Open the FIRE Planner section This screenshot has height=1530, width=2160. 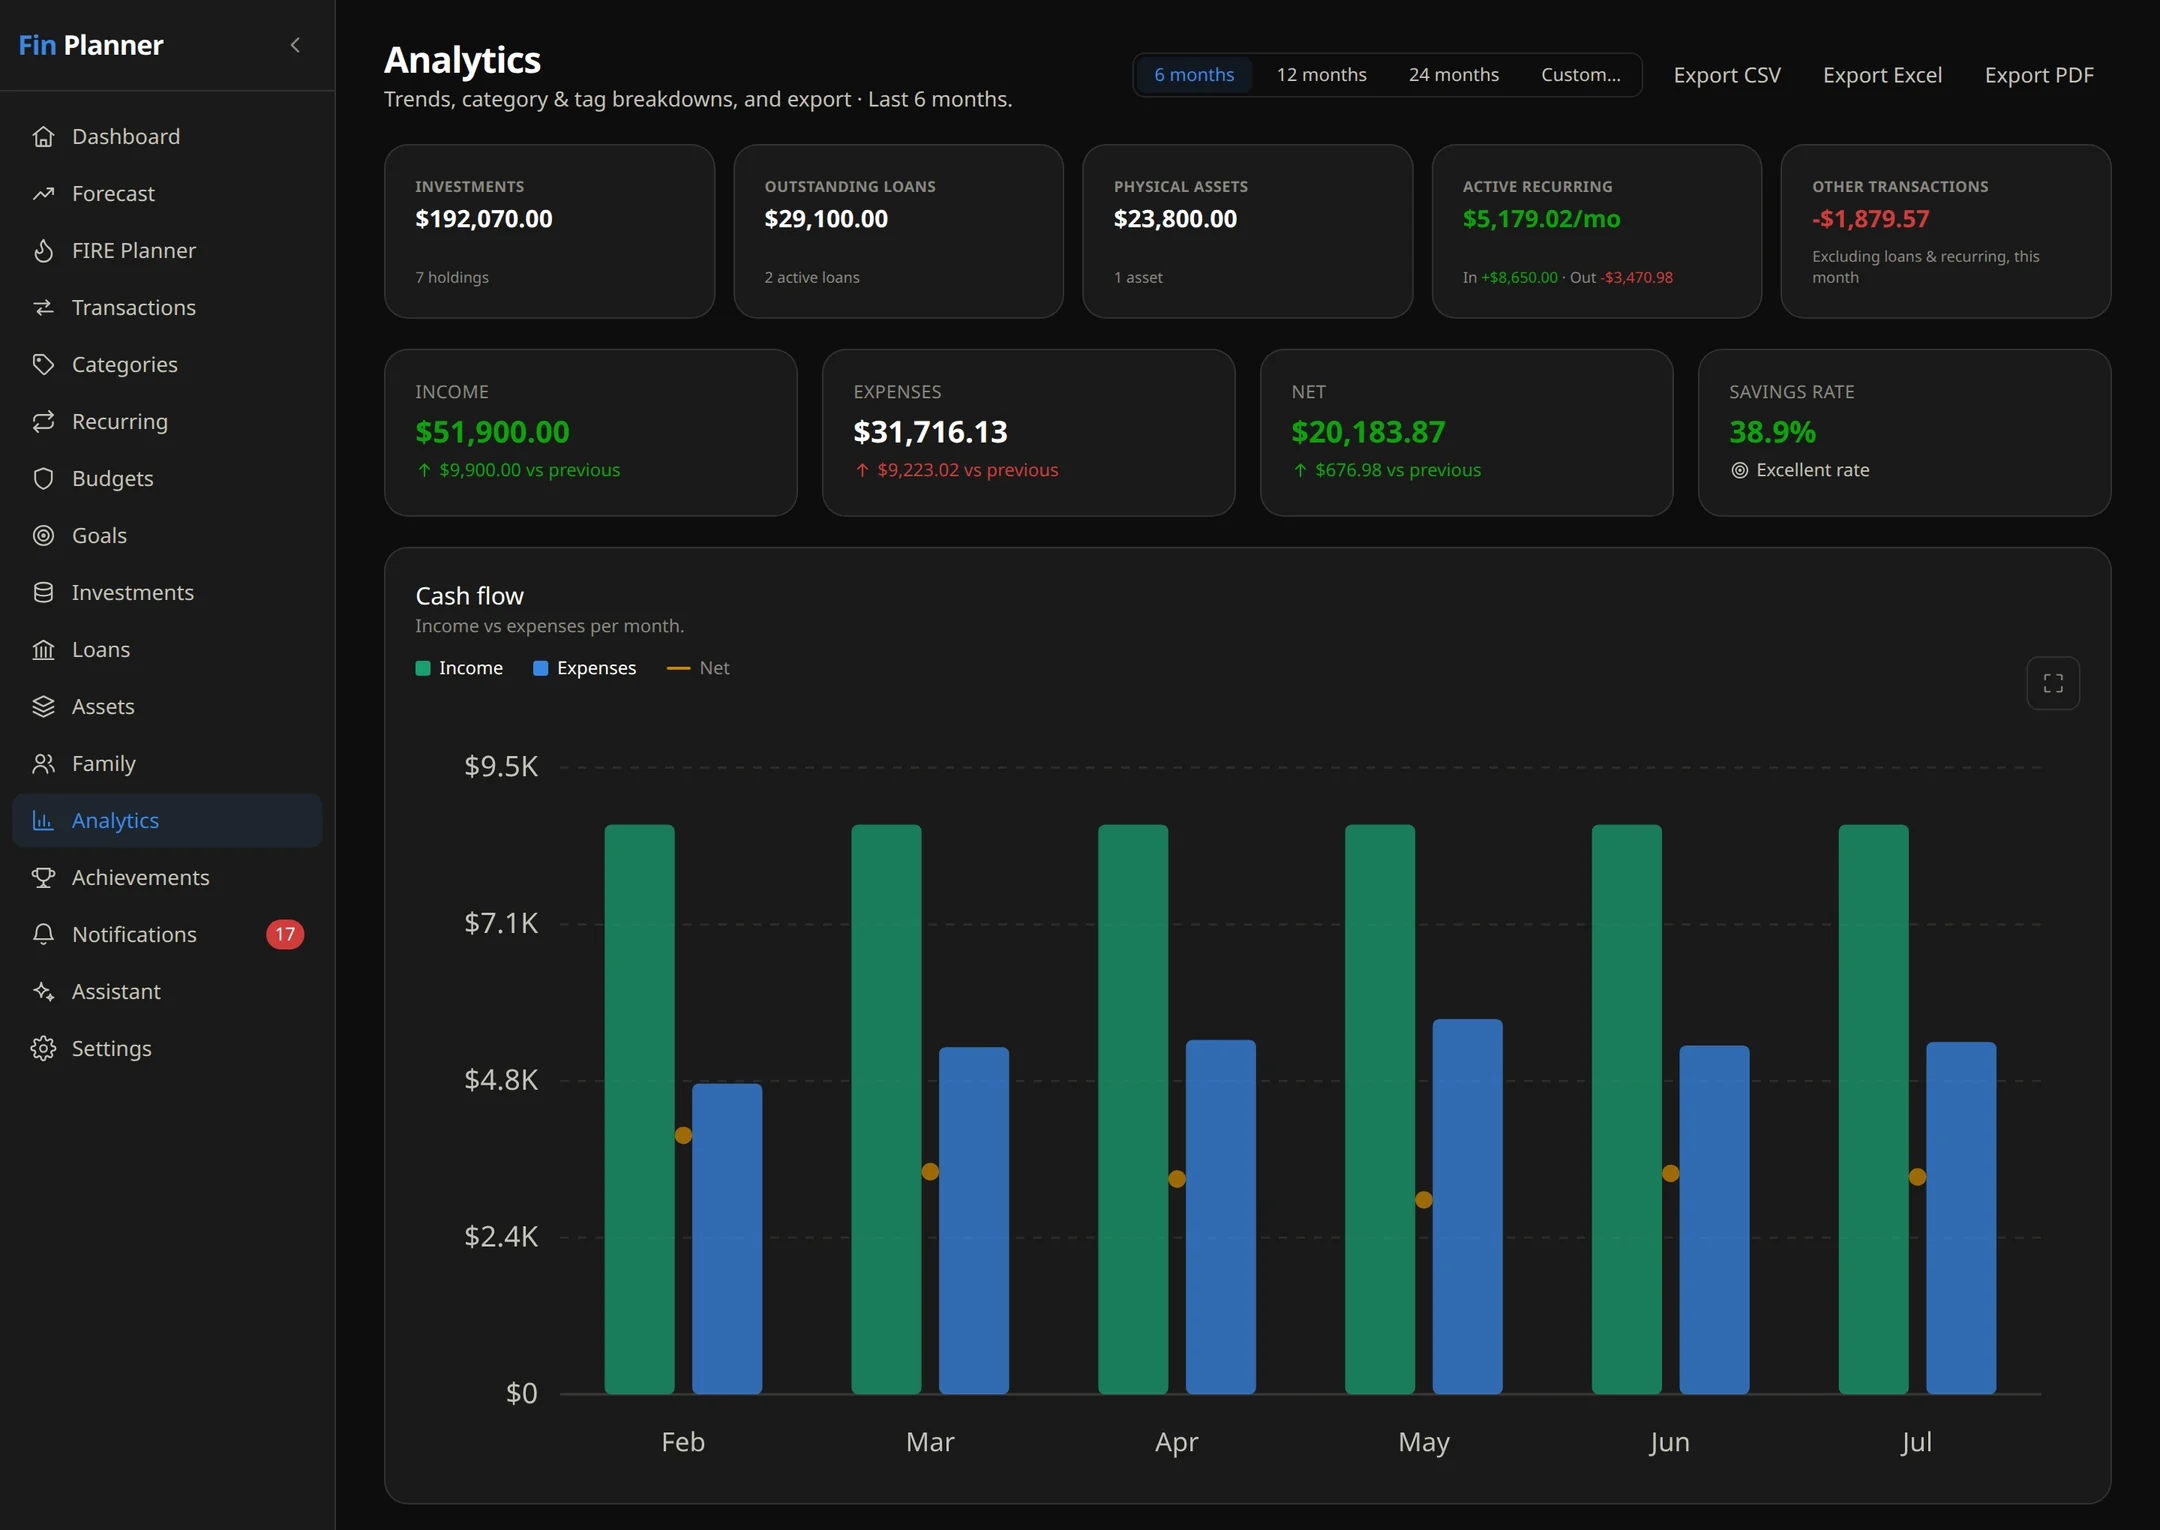(x=167, y=250)
